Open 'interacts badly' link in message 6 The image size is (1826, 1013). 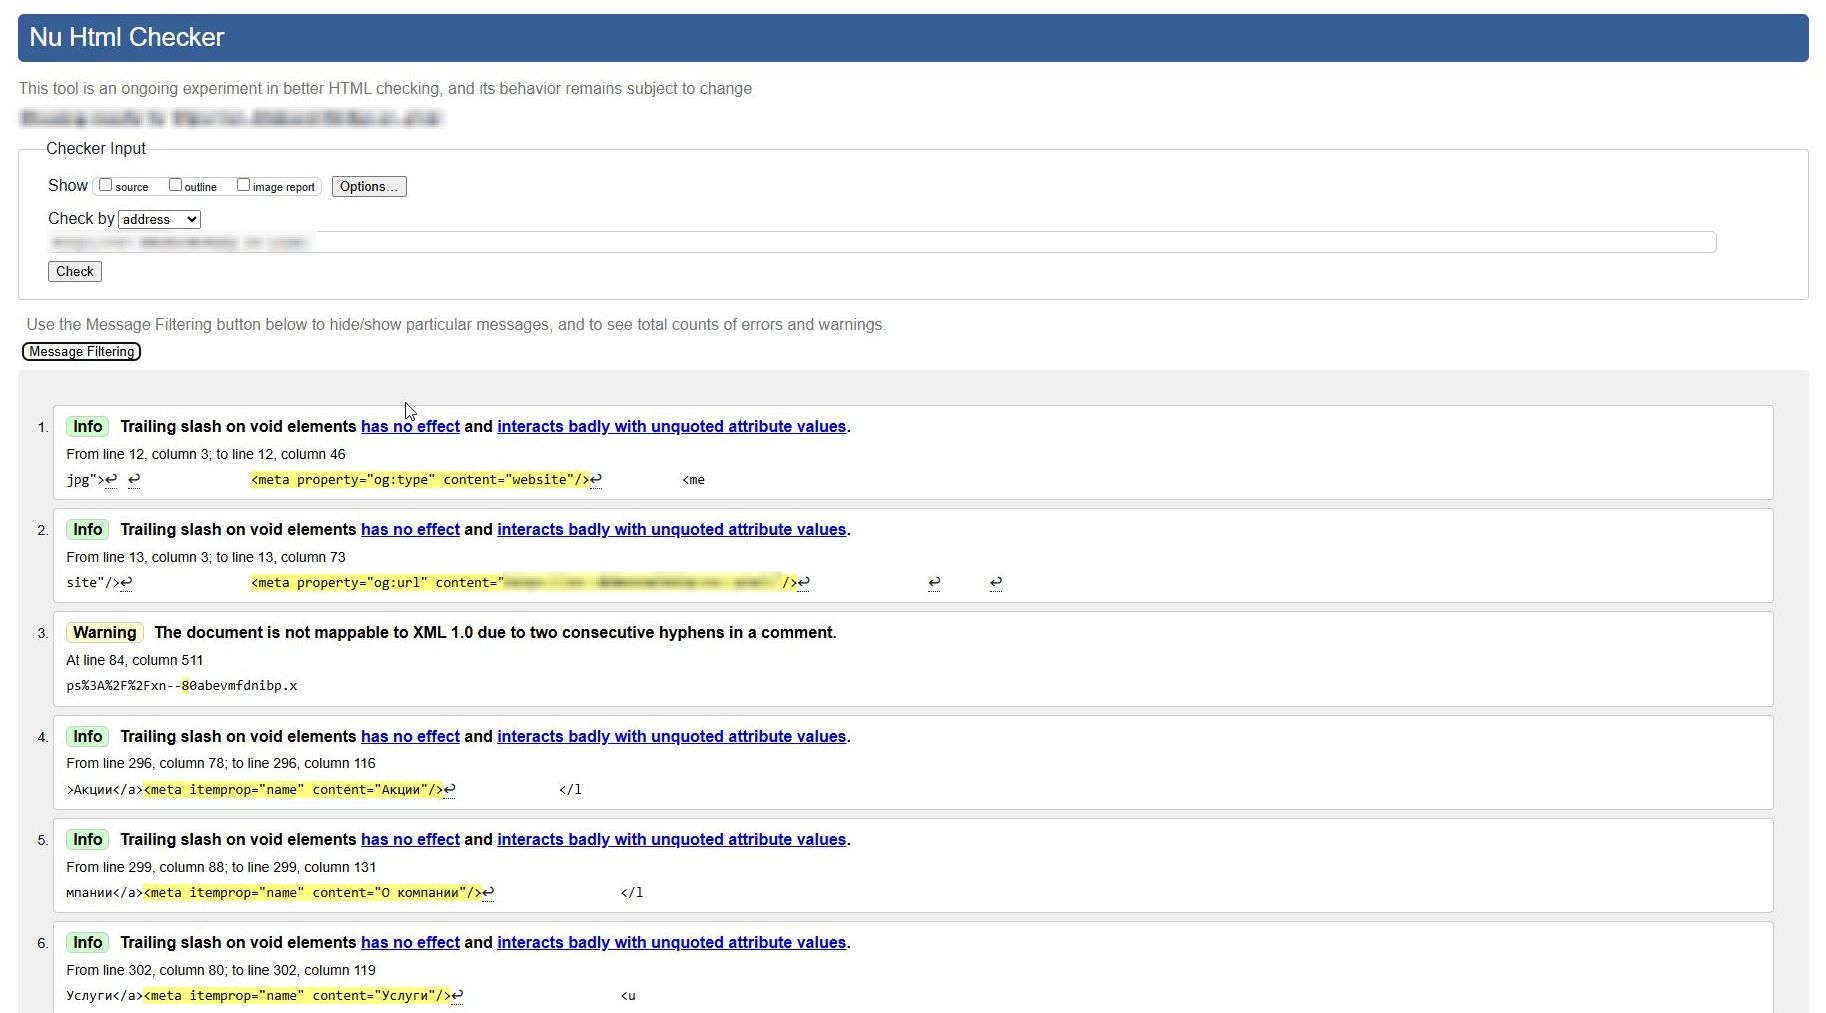point(671,942)
